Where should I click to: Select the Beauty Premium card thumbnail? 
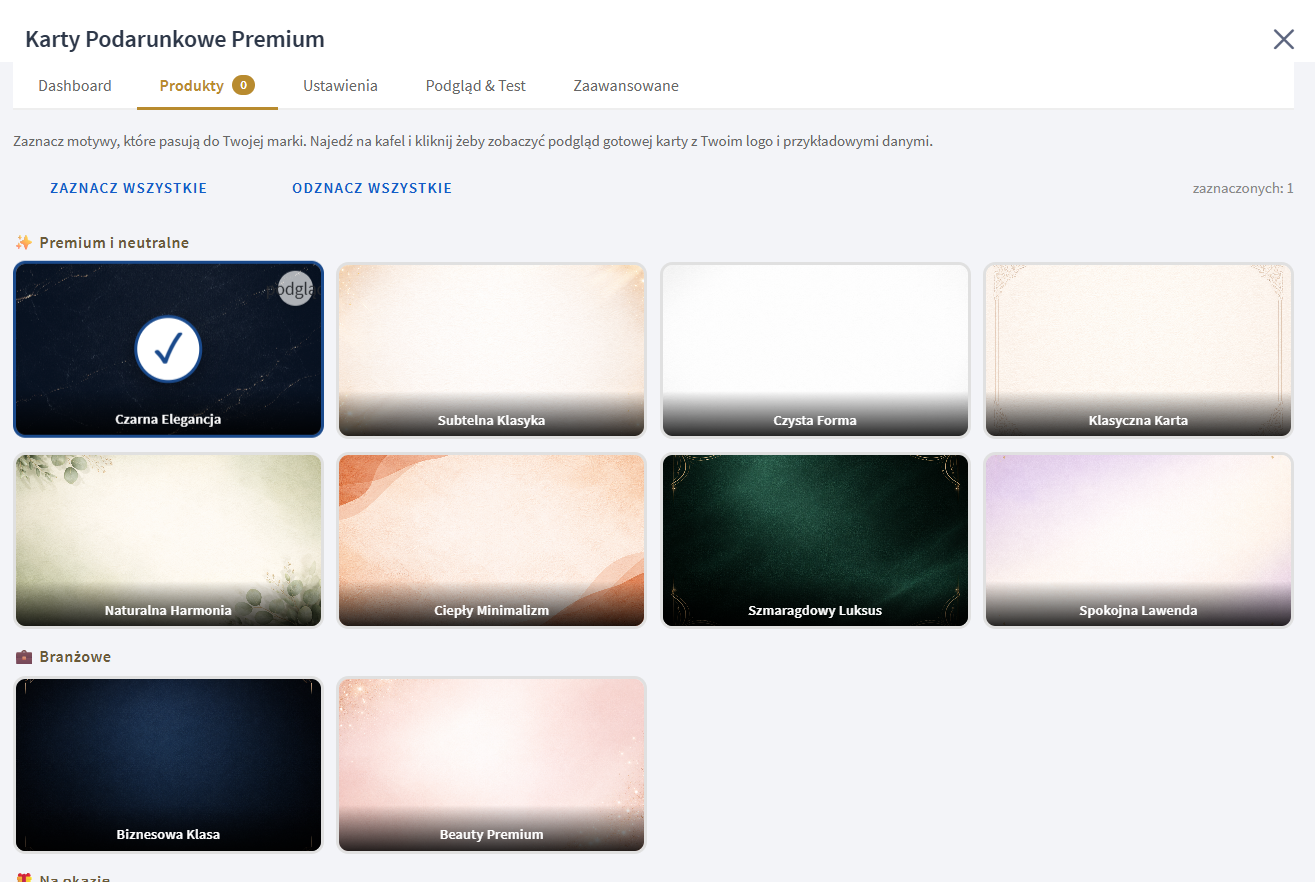coord(491,764)
